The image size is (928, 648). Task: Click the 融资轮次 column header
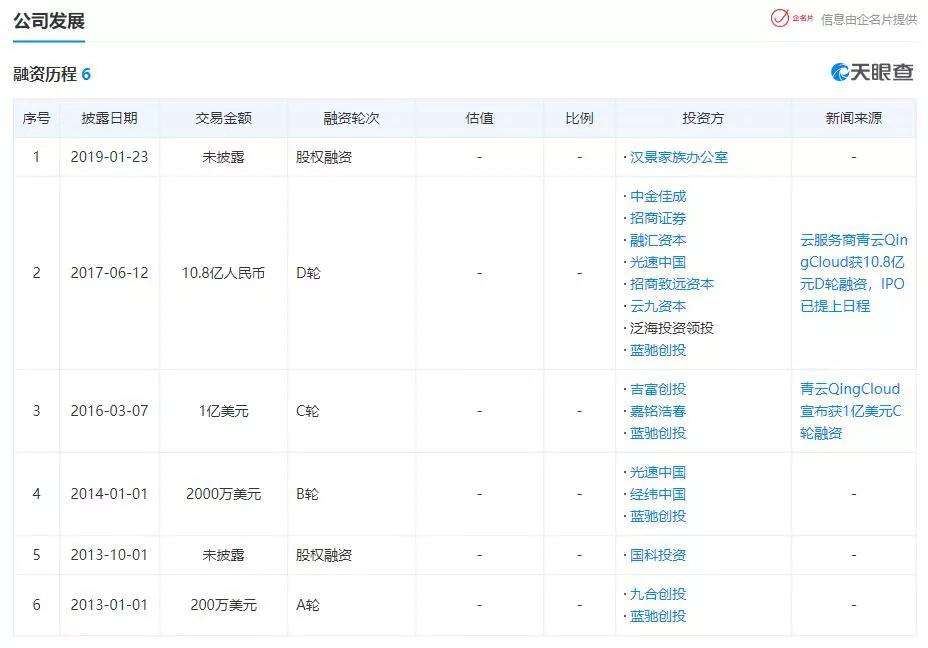point(352,118)
